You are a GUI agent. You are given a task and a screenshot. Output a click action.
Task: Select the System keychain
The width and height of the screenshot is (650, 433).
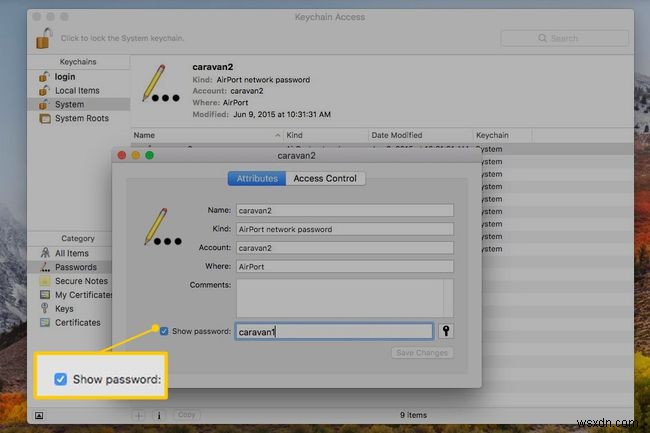click(70, 104)
